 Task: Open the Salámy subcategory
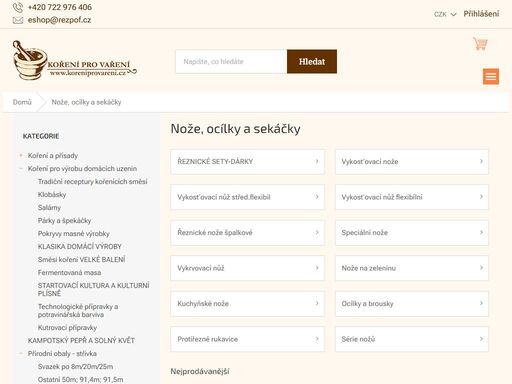(x=49, y=208)
